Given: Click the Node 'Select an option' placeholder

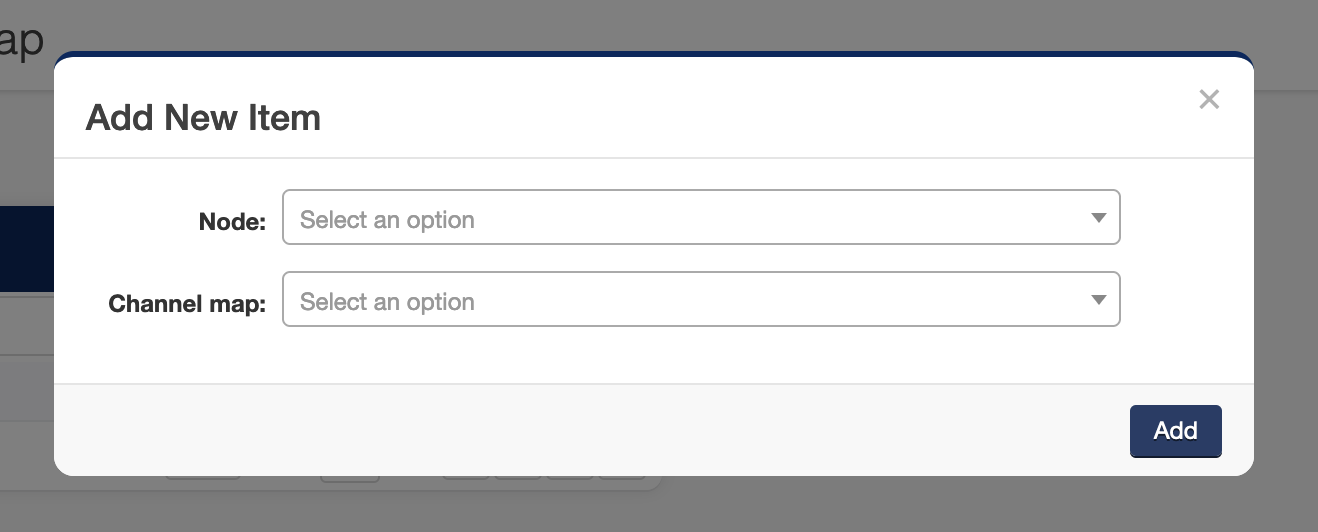Looking at the screenshot, I should pos(387,220).
